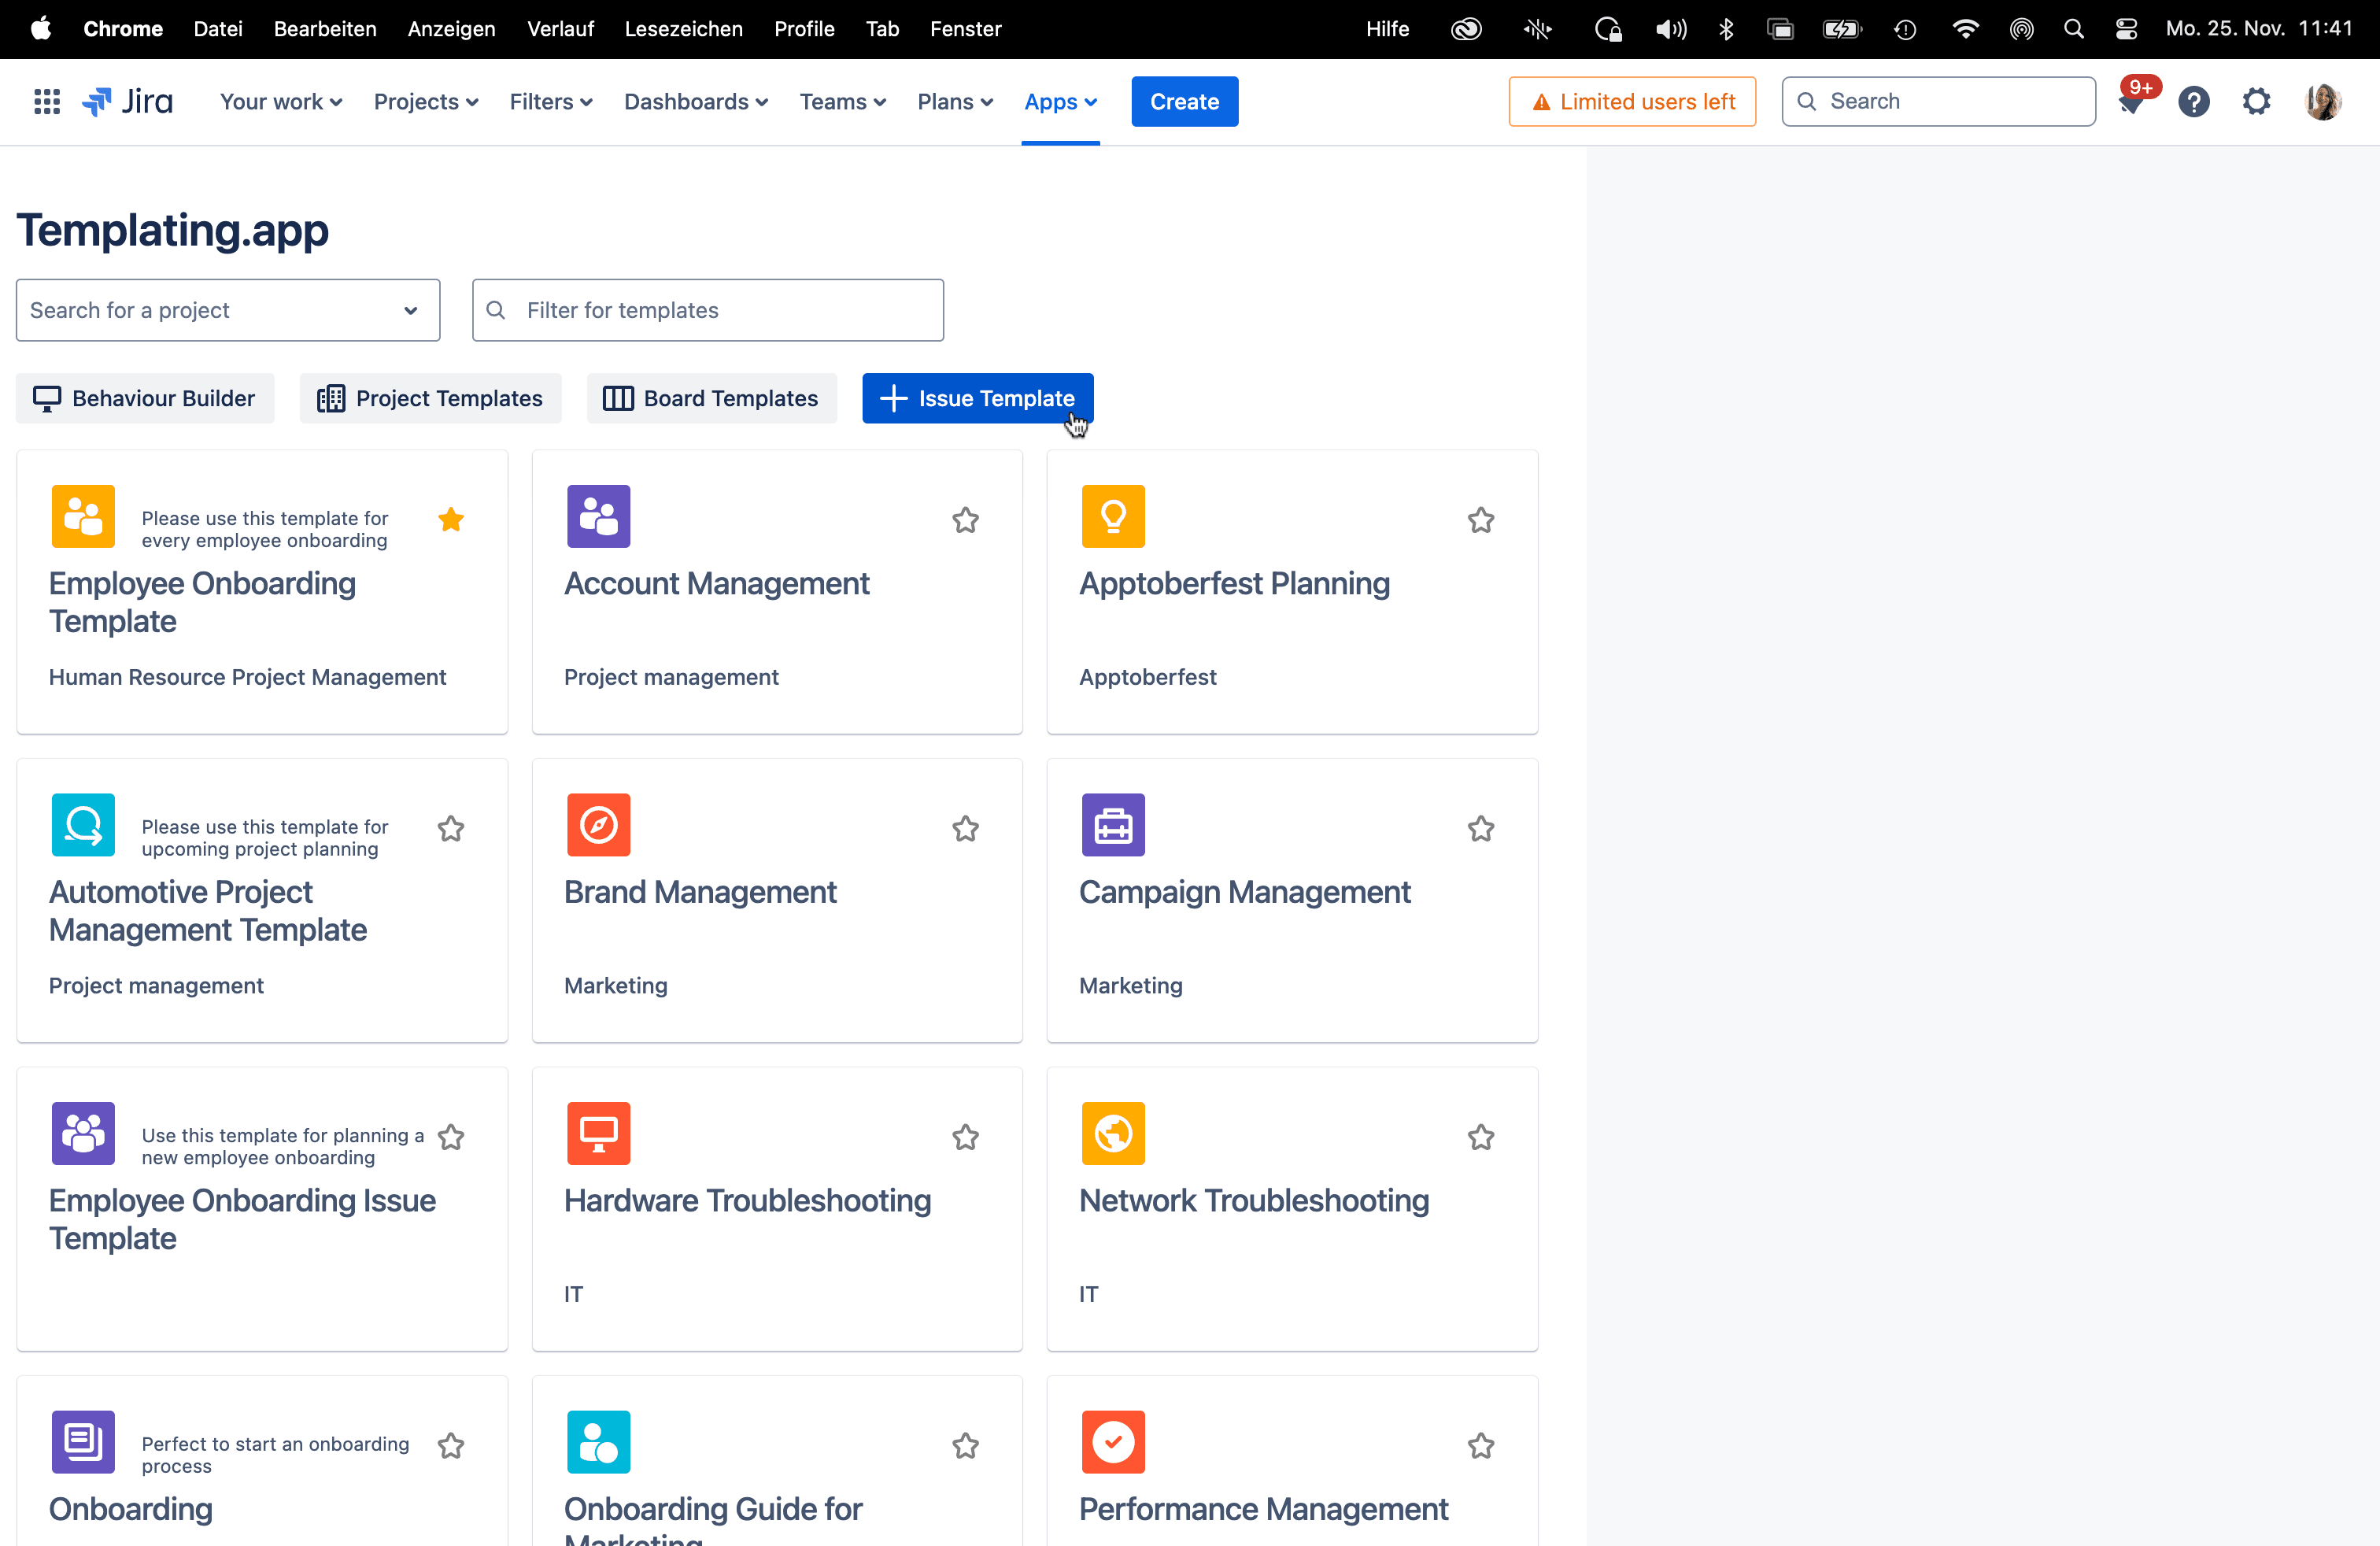Open the Jira help question mark icon

click(x=2193, y=101)
